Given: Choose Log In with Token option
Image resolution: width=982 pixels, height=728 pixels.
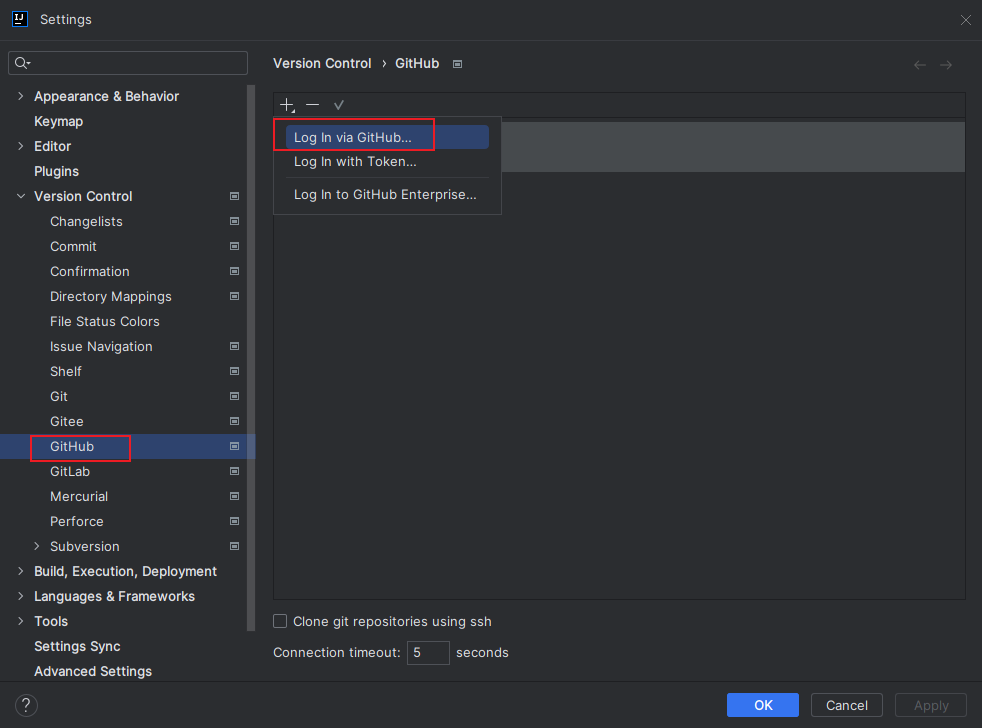Looking at the screenshot, I should coord(387,162).
